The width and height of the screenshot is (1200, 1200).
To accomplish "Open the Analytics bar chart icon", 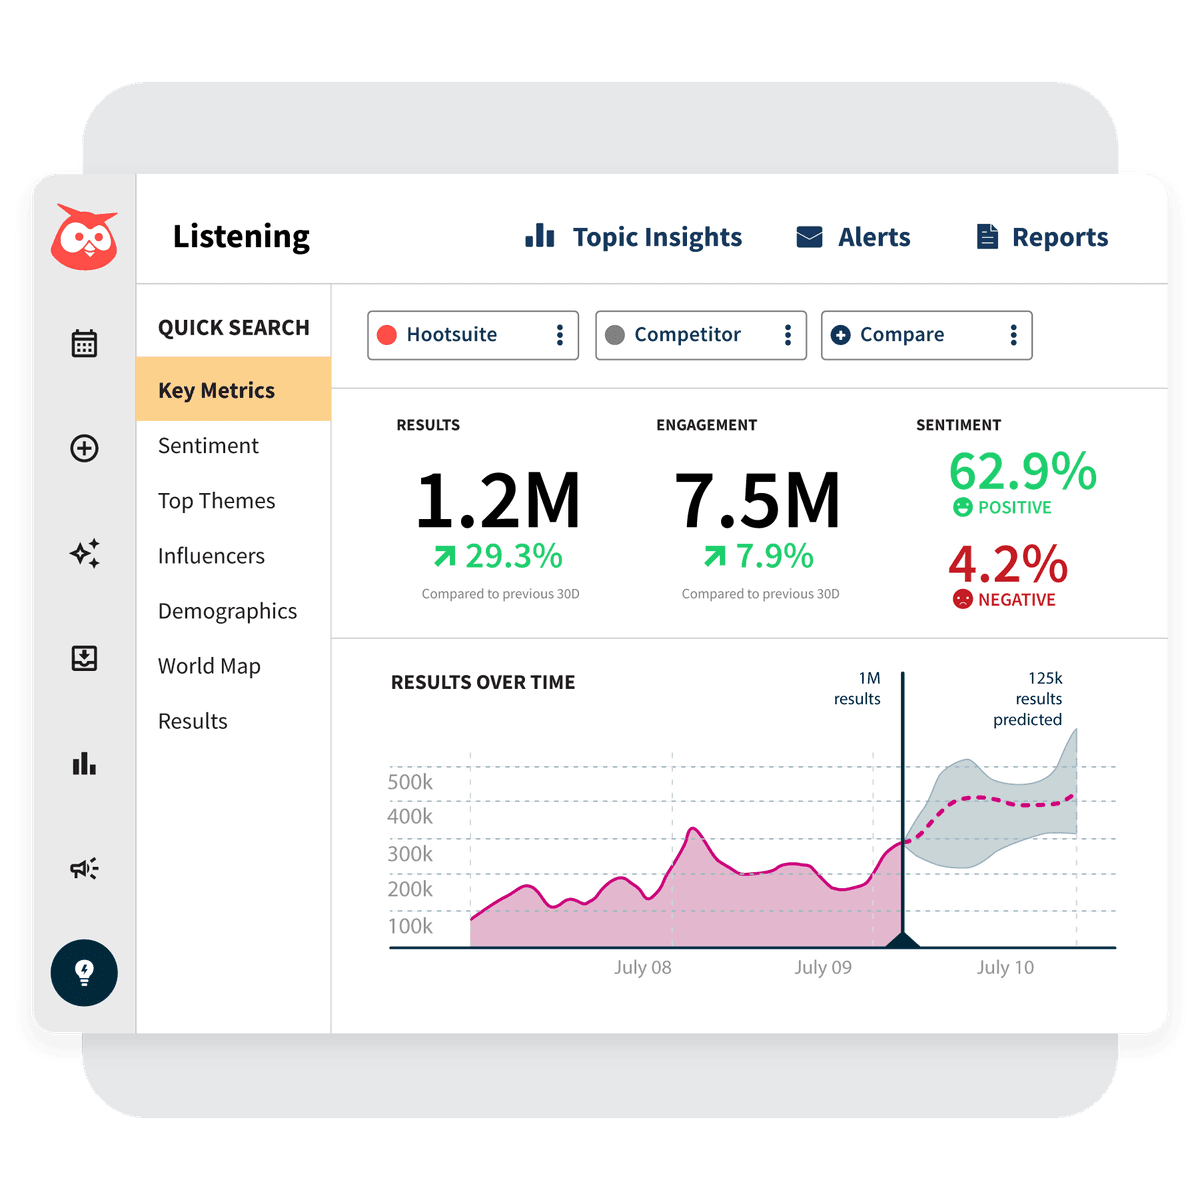I will pyautogui.click(x=84, y=764).
